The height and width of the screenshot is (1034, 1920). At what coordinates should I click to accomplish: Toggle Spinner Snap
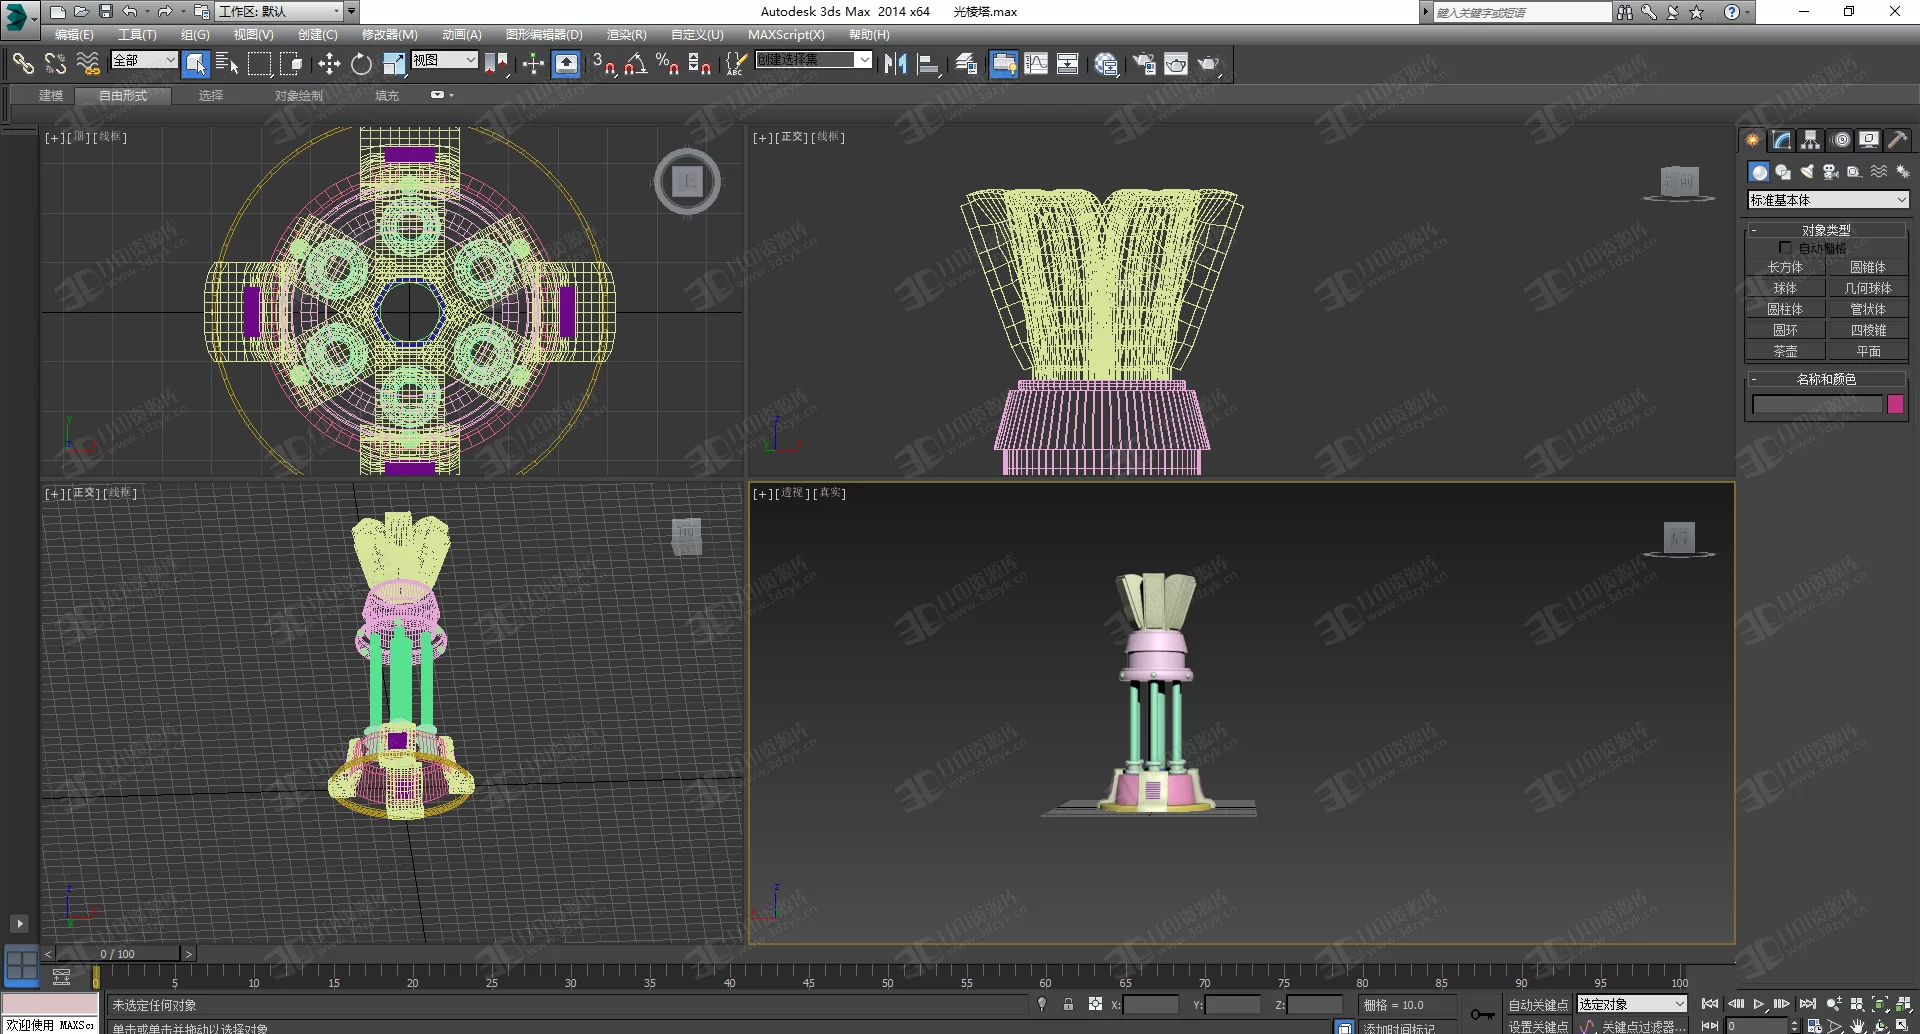(700, 64)
